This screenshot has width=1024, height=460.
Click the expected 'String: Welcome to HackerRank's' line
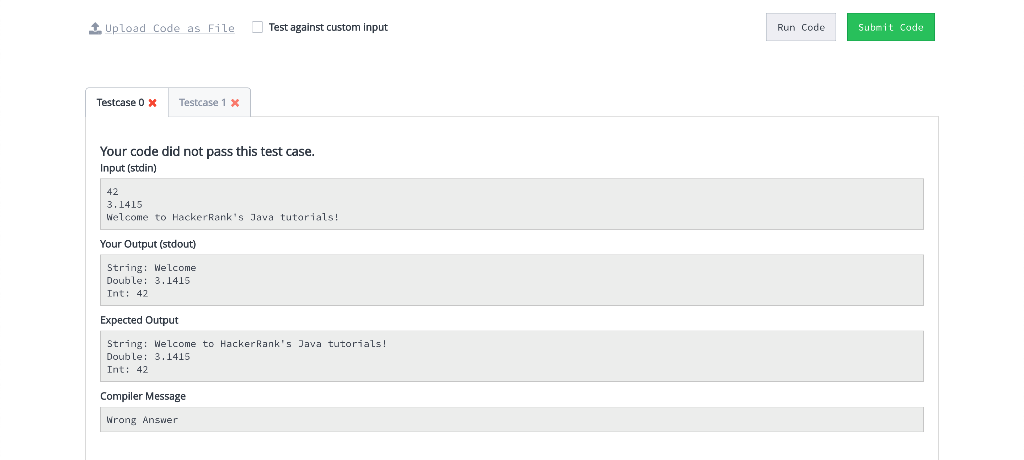(247, 344)
